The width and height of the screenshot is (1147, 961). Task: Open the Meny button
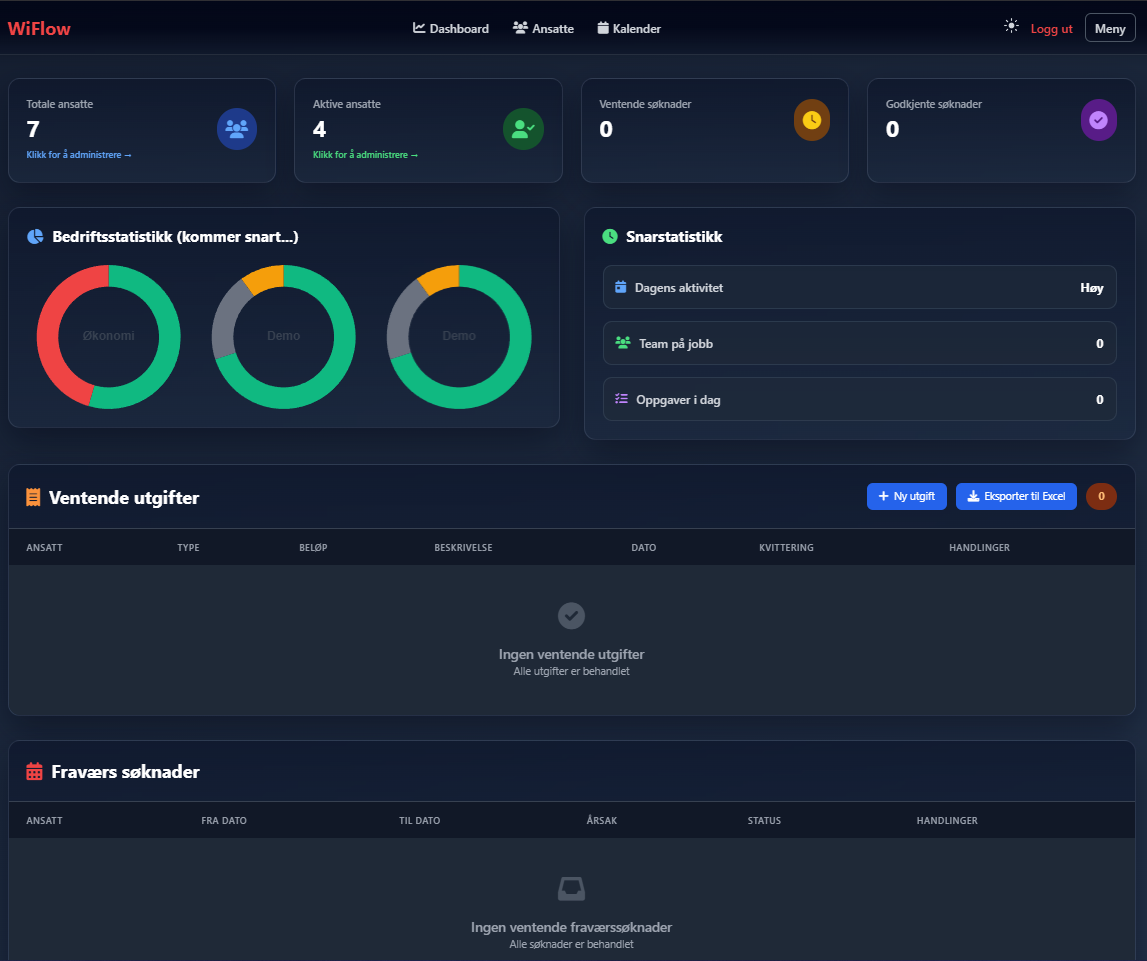1109,28
